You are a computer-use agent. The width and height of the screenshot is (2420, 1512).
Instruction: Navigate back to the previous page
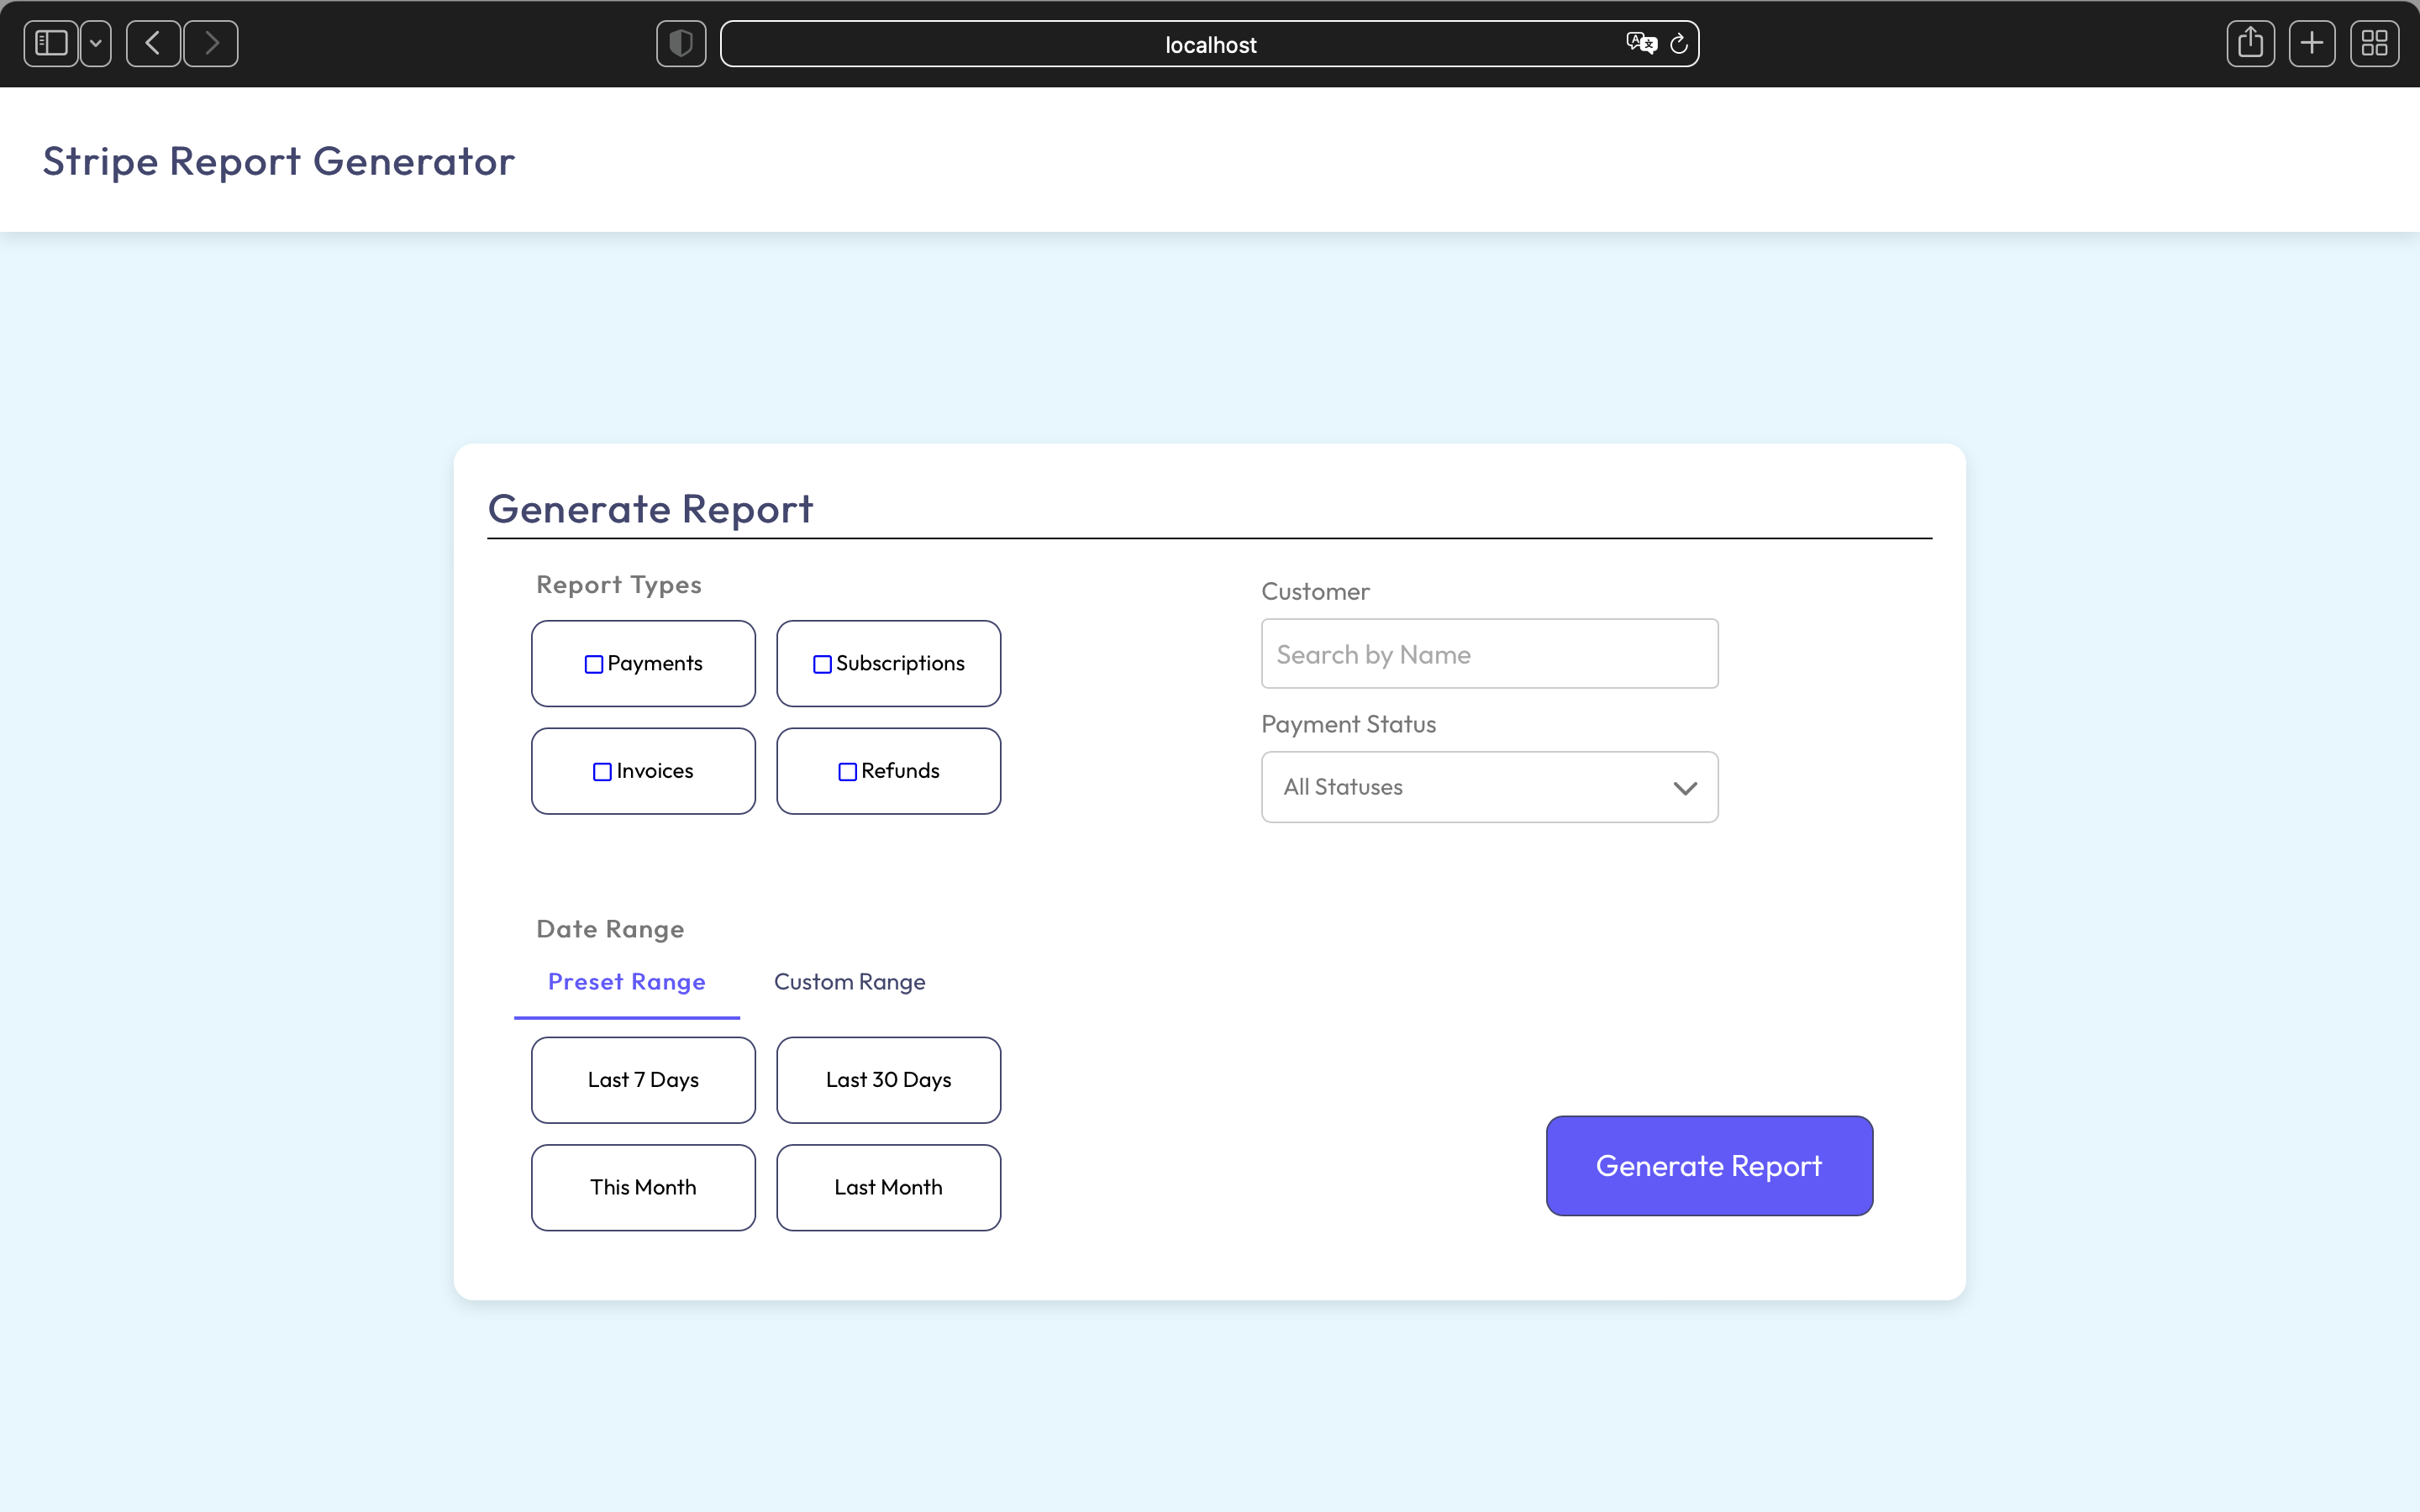pos(153,43)
